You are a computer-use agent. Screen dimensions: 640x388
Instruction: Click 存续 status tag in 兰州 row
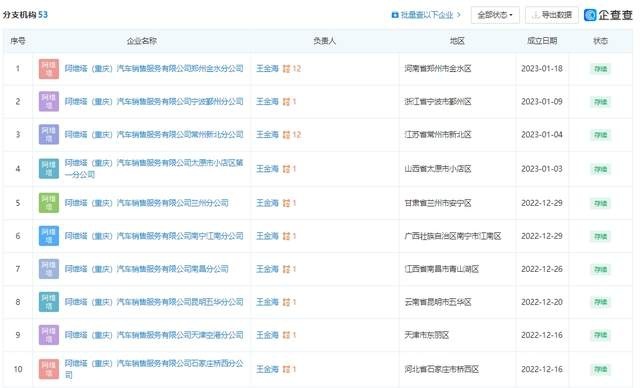coord(600,203)
